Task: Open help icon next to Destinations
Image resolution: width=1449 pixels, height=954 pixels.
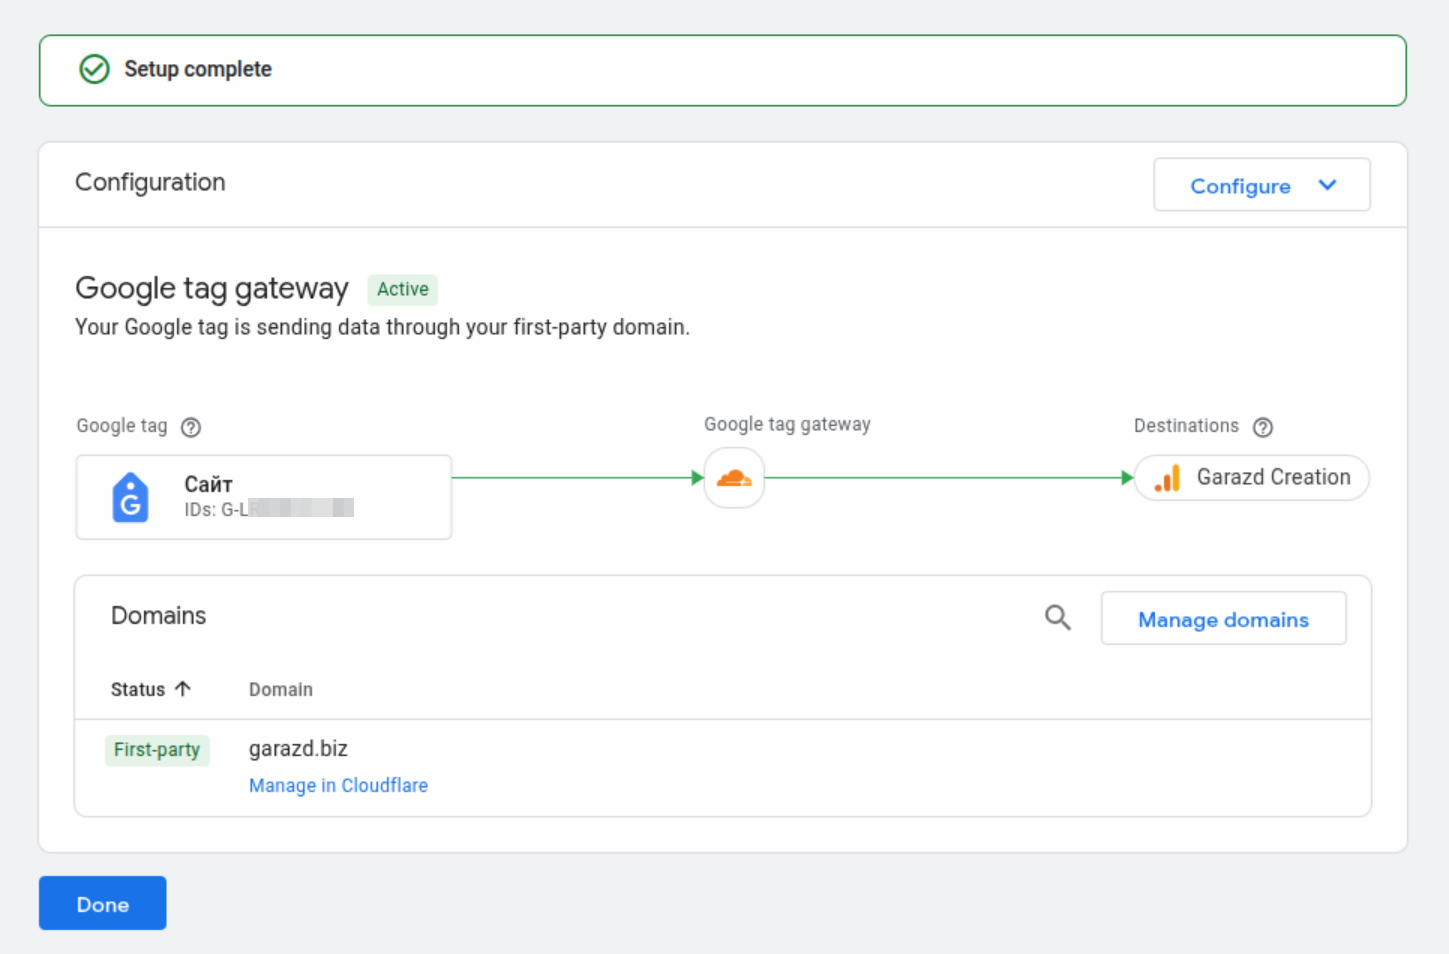Action: pos(1263,427)
